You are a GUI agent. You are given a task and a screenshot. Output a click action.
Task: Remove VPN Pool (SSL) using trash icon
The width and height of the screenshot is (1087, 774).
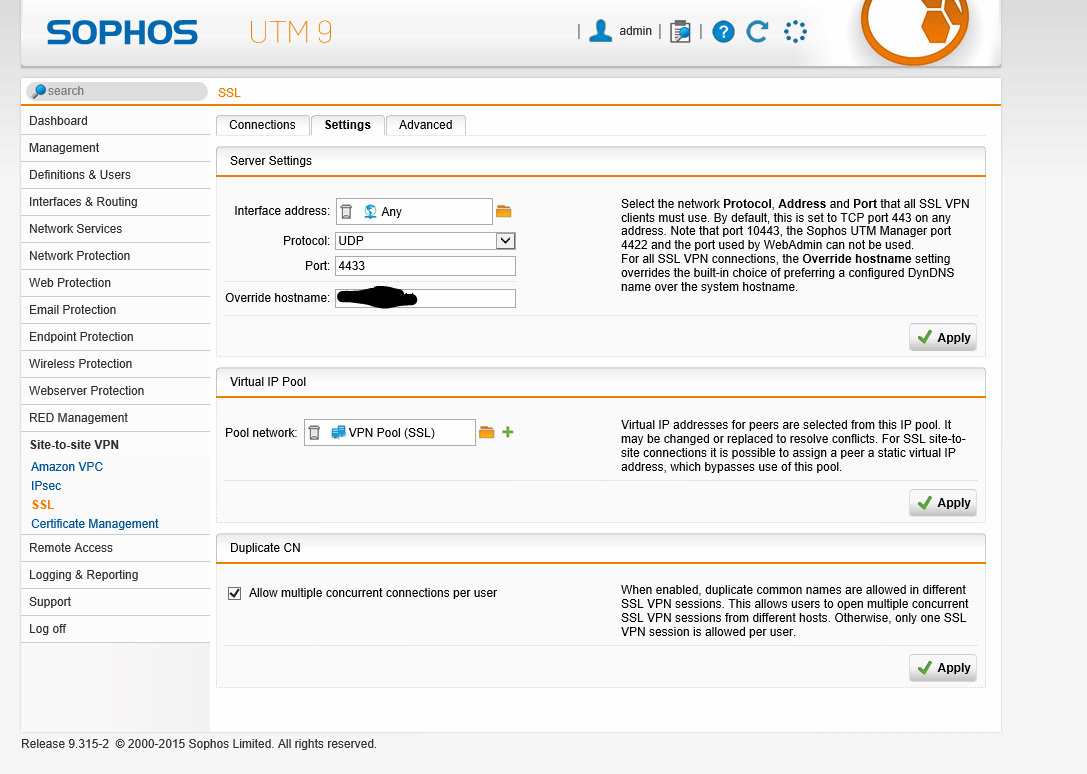click(x=314, y=433)
